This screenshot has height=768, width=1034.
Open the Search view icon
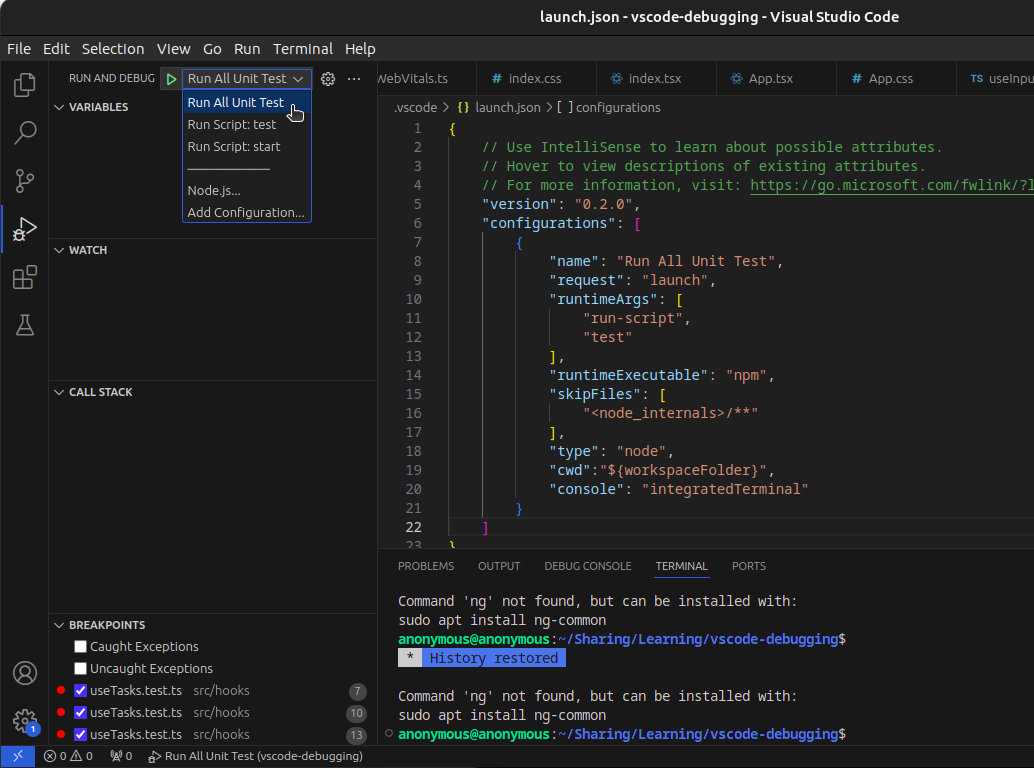[25, 132]
